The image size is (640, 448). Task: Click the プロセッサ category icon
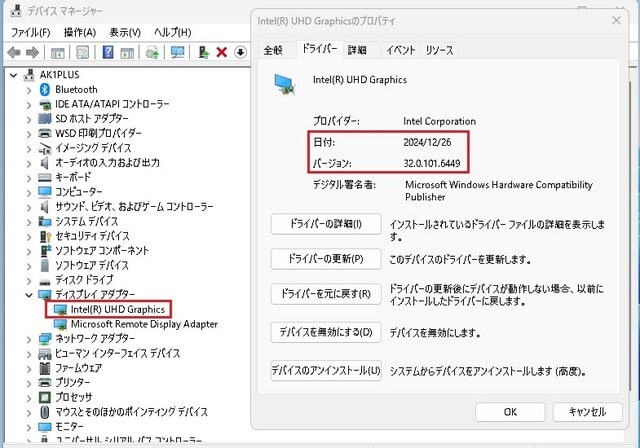point(44,397)
